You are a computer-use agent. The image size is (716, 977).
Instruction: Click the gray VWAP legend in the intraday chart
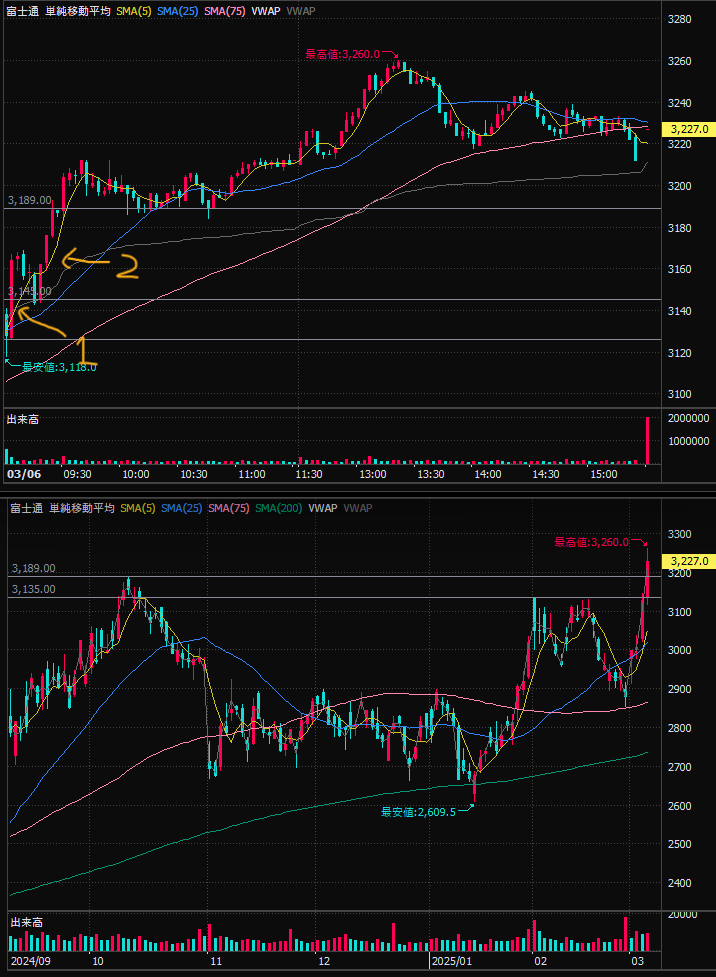[x=300, y=11]
